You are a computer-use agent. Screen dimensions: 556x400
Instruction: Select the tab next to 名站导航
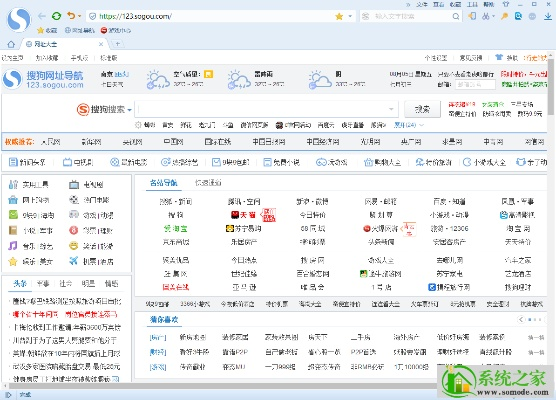click(x=208, y=183)
